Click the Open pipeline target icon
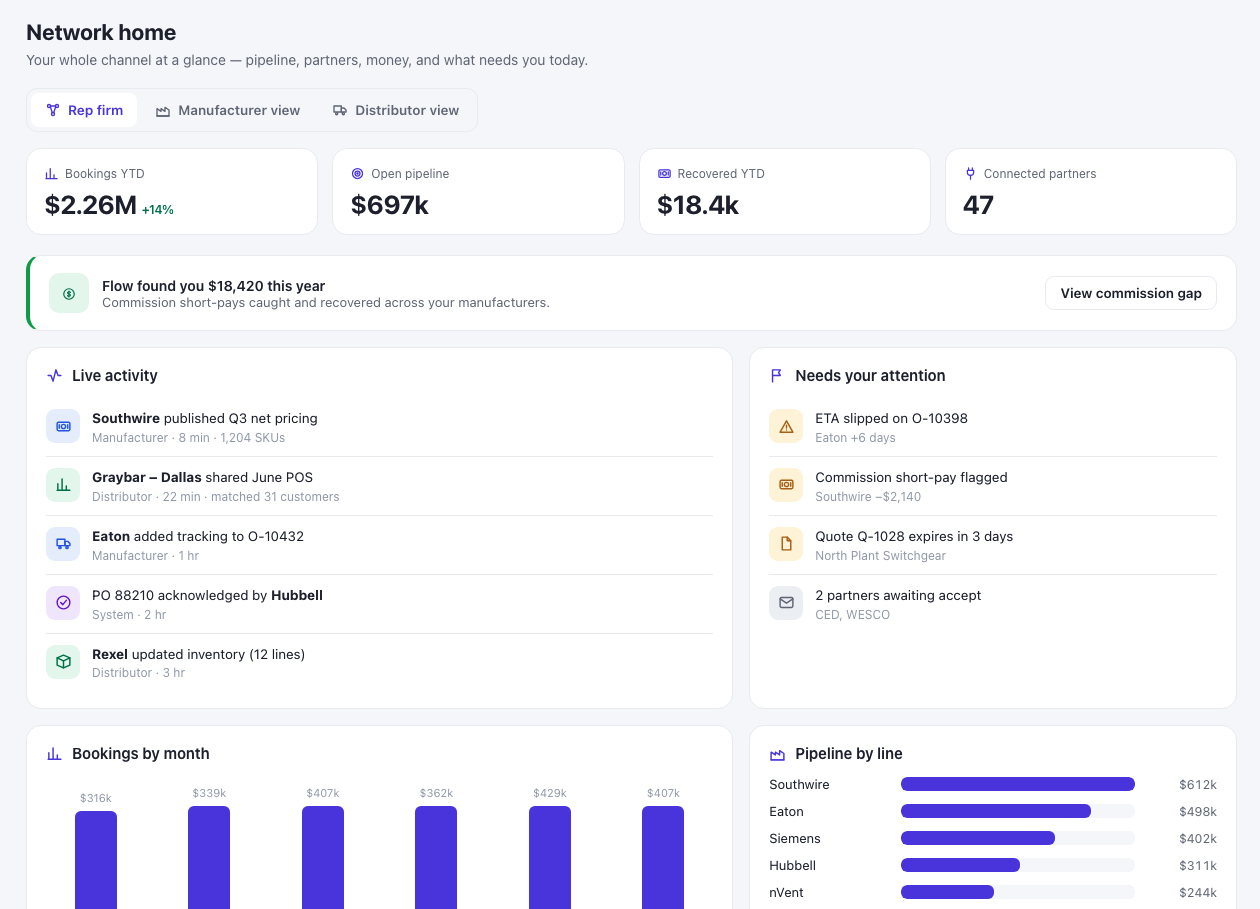The image size is (1260, 909). [358, 174]
